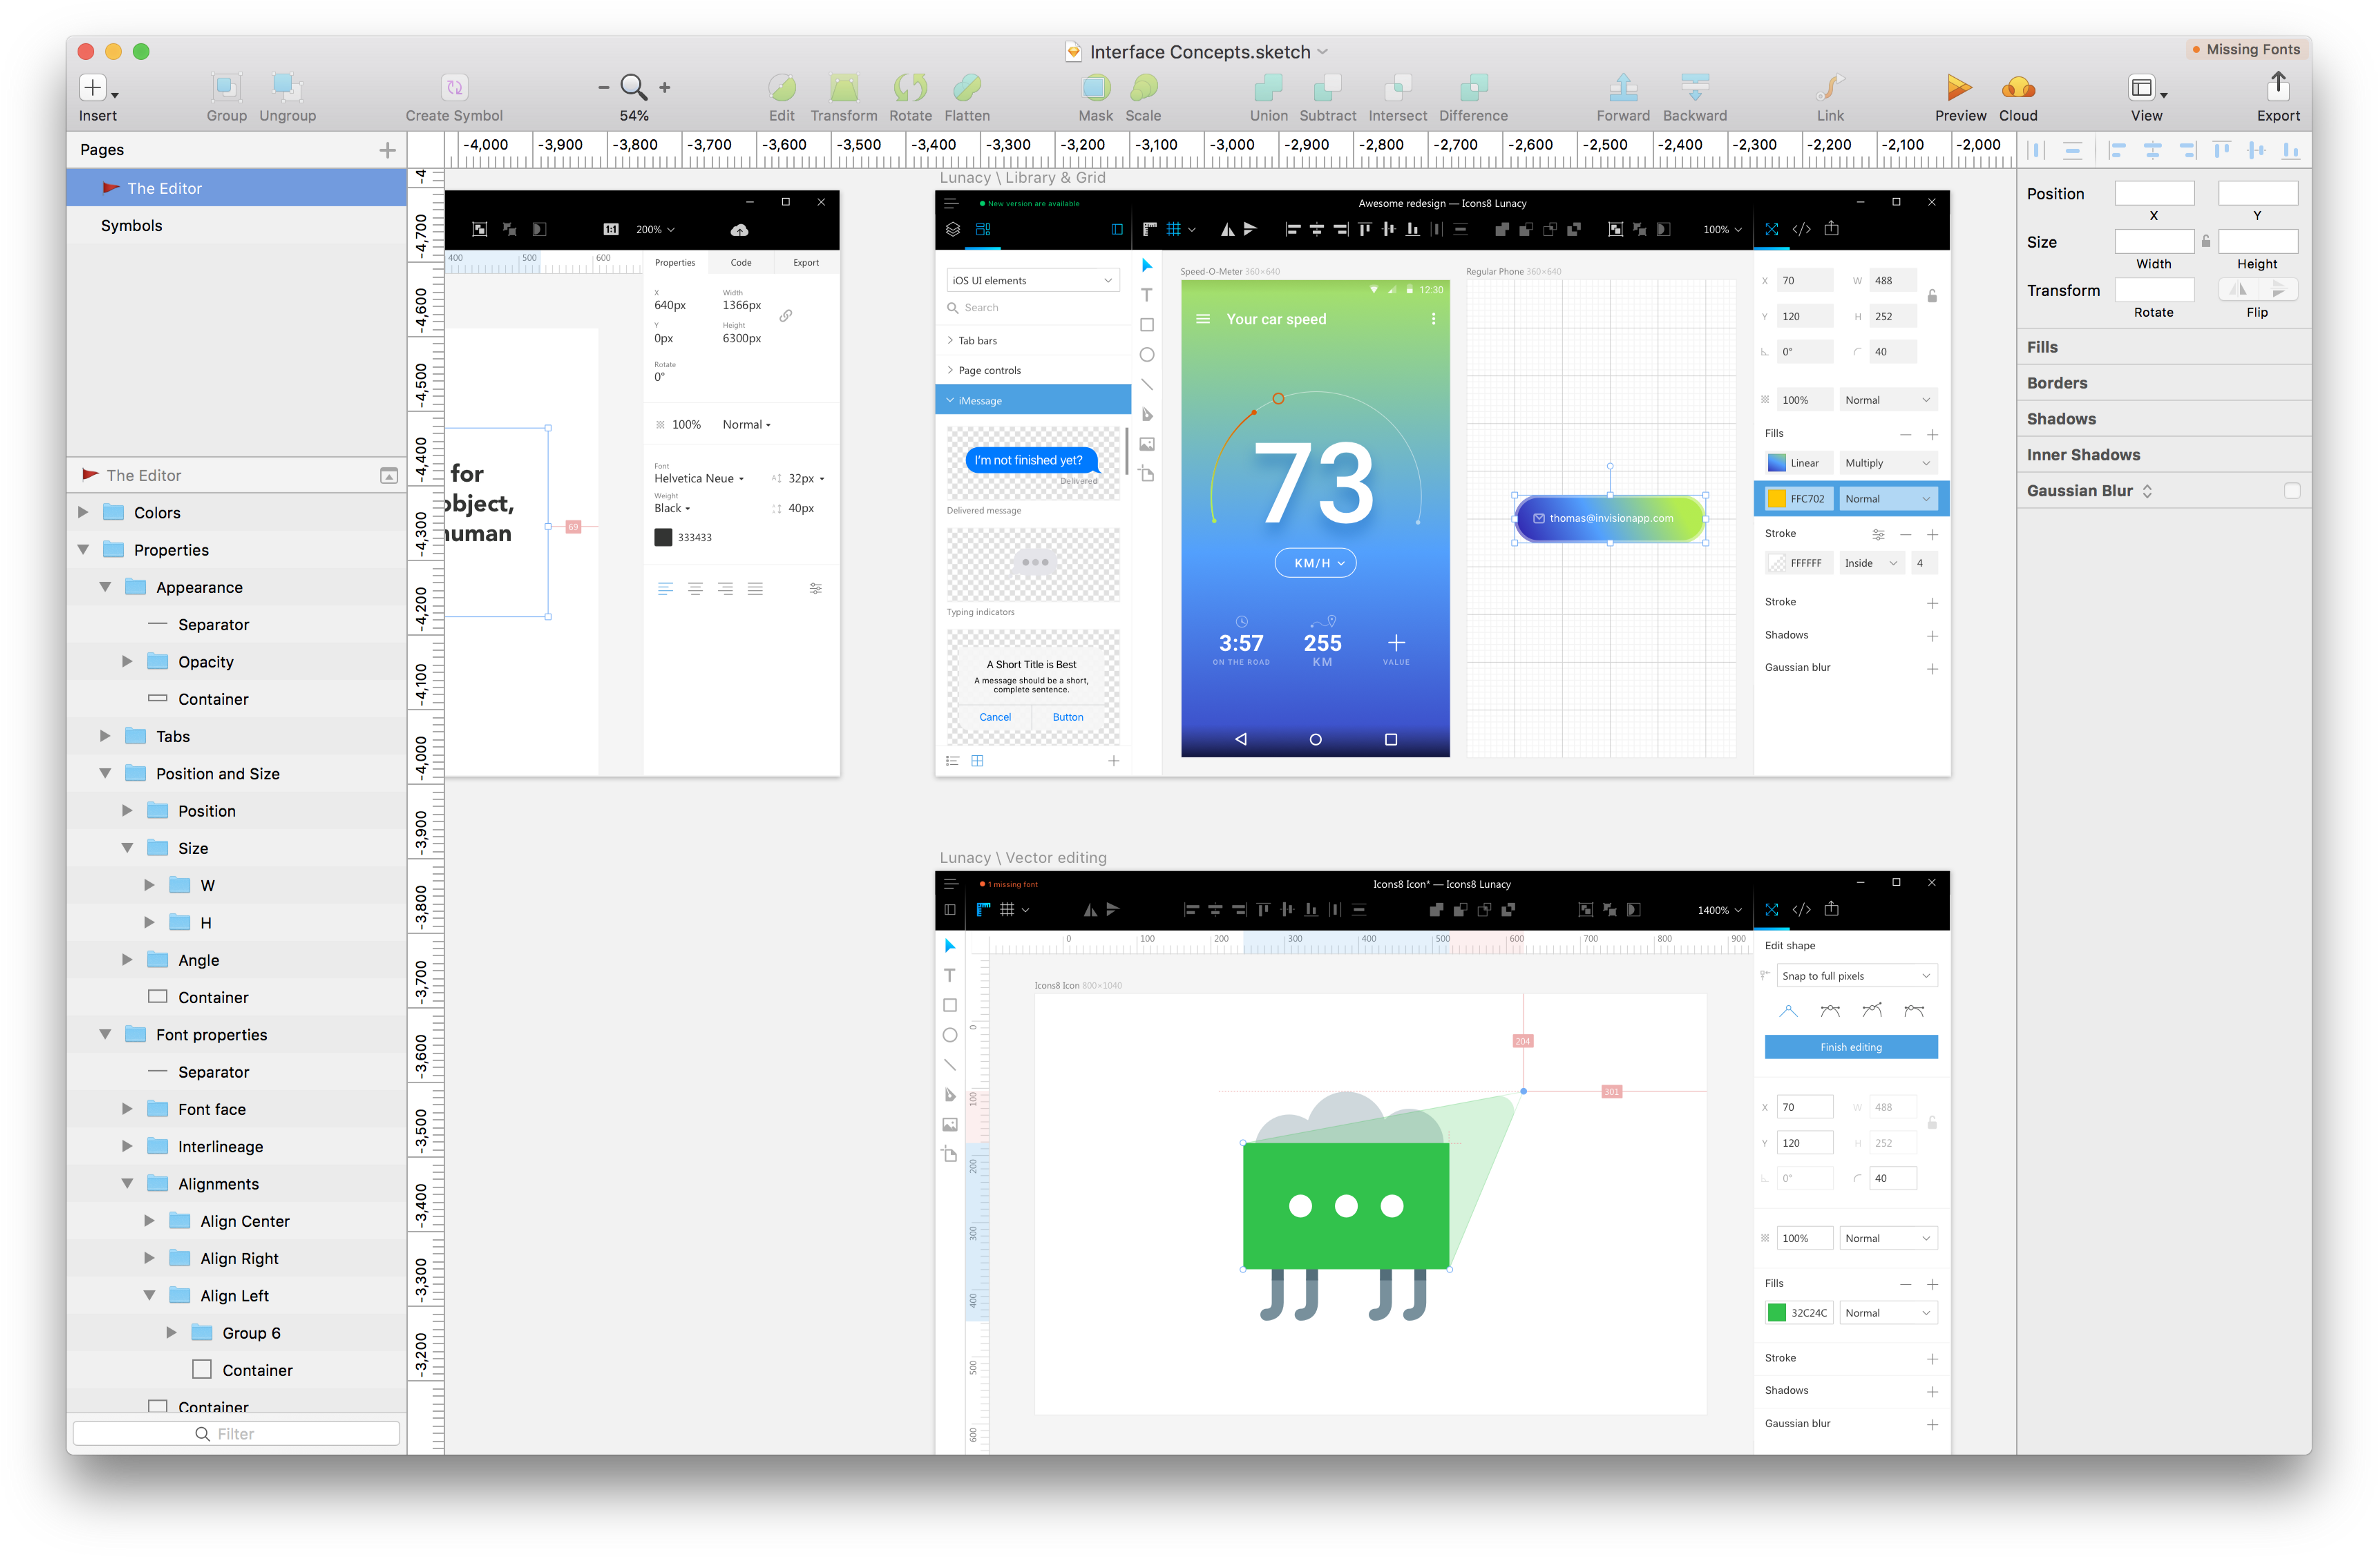Click the Create Symbol toolbar icon
This screenshot has width=2378, height=1557.
[454, 88]
